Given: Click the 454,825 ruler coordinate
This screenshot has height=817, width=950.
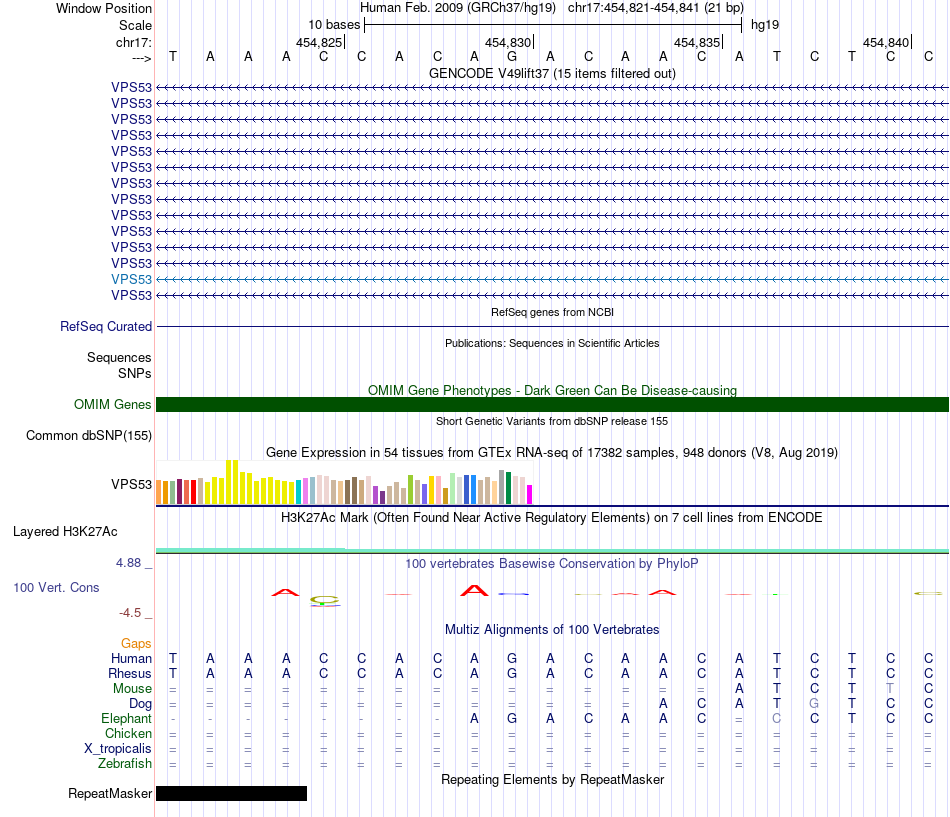Looking at the screenshot, I should pyautogui.click(x=319, y=42).
